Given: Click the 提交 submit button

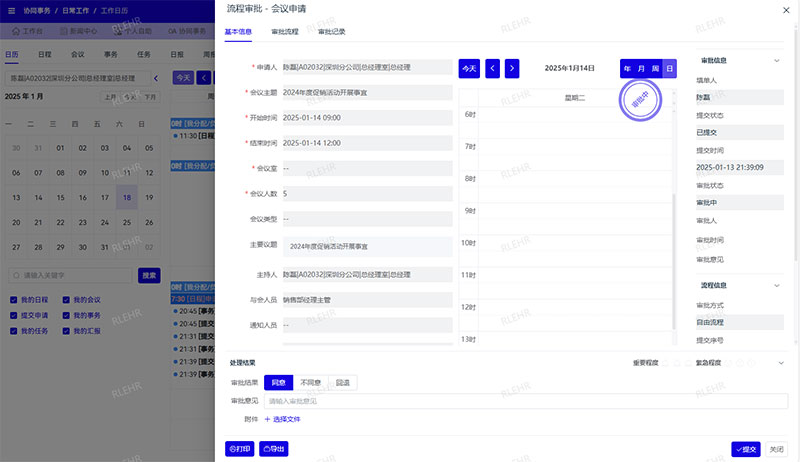Looking at the screenshot, I should (x=745, y=449).
